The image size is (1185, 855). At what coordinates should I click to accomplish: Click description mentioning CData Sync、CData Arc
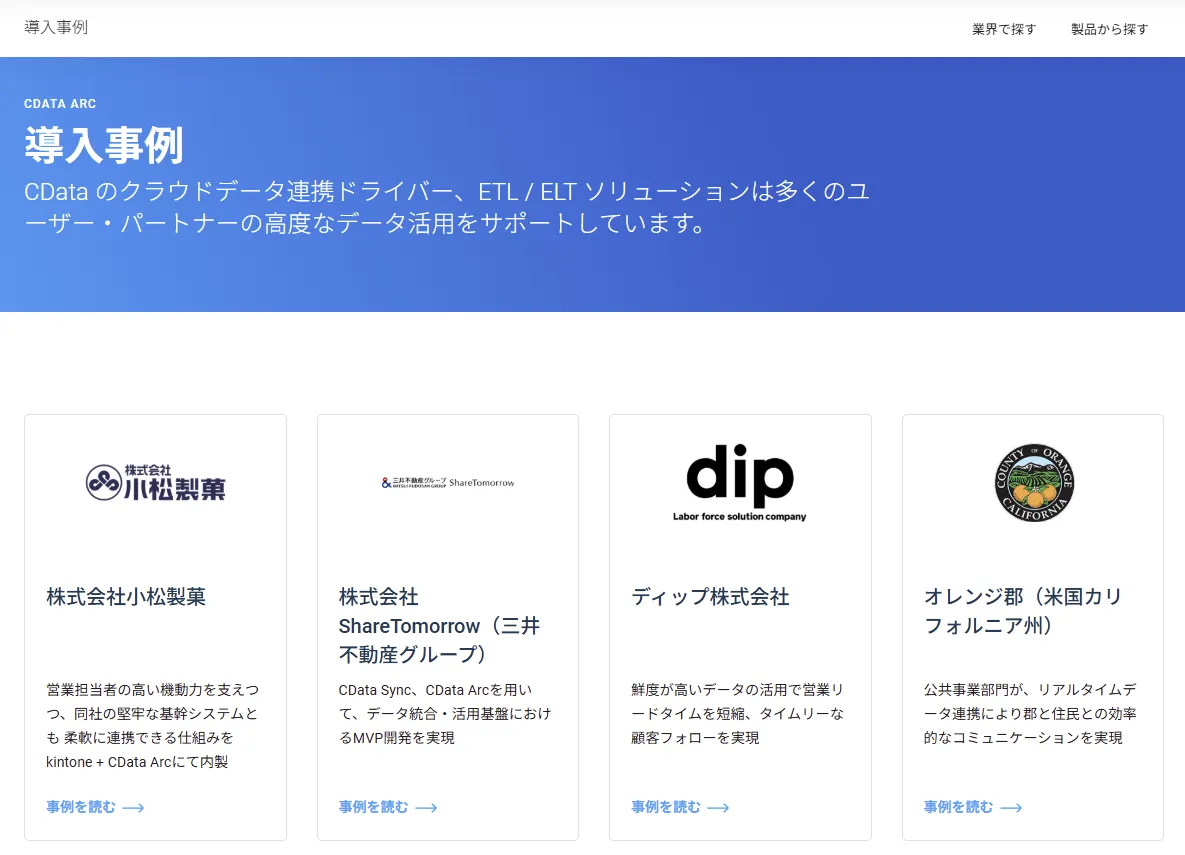point(445,714)
